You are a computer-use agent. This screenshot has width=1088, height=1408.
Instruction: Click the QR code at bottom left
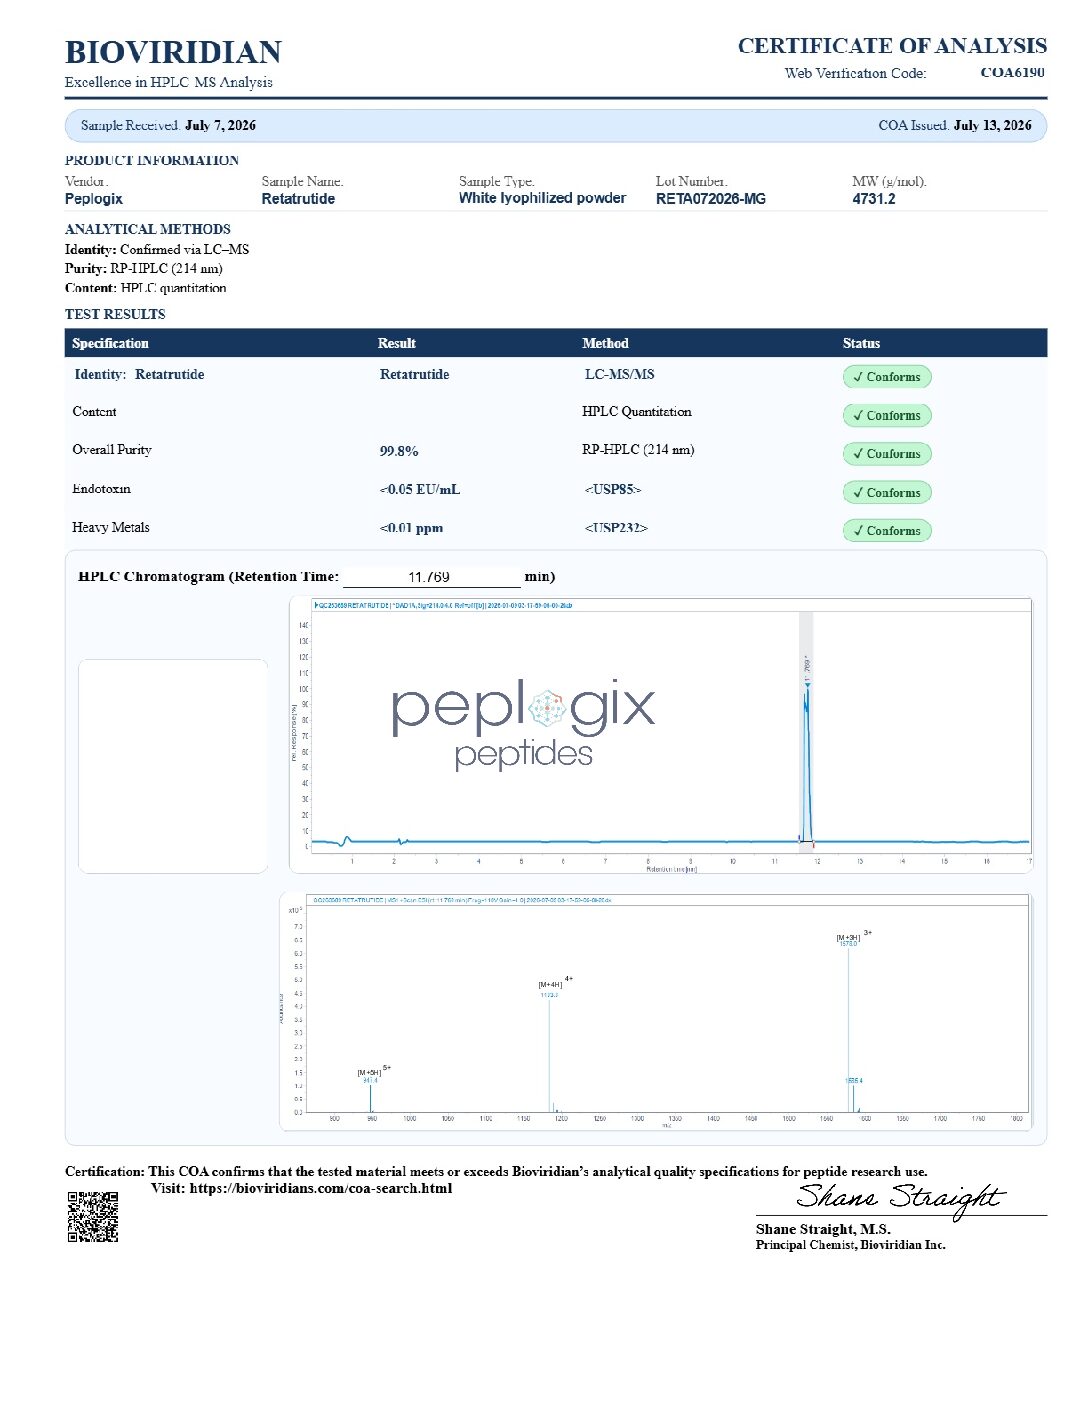93,1217
